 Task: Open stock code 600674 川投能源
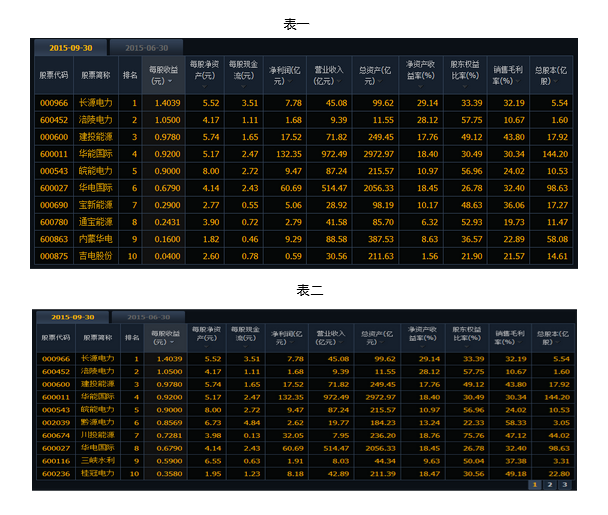54,436
